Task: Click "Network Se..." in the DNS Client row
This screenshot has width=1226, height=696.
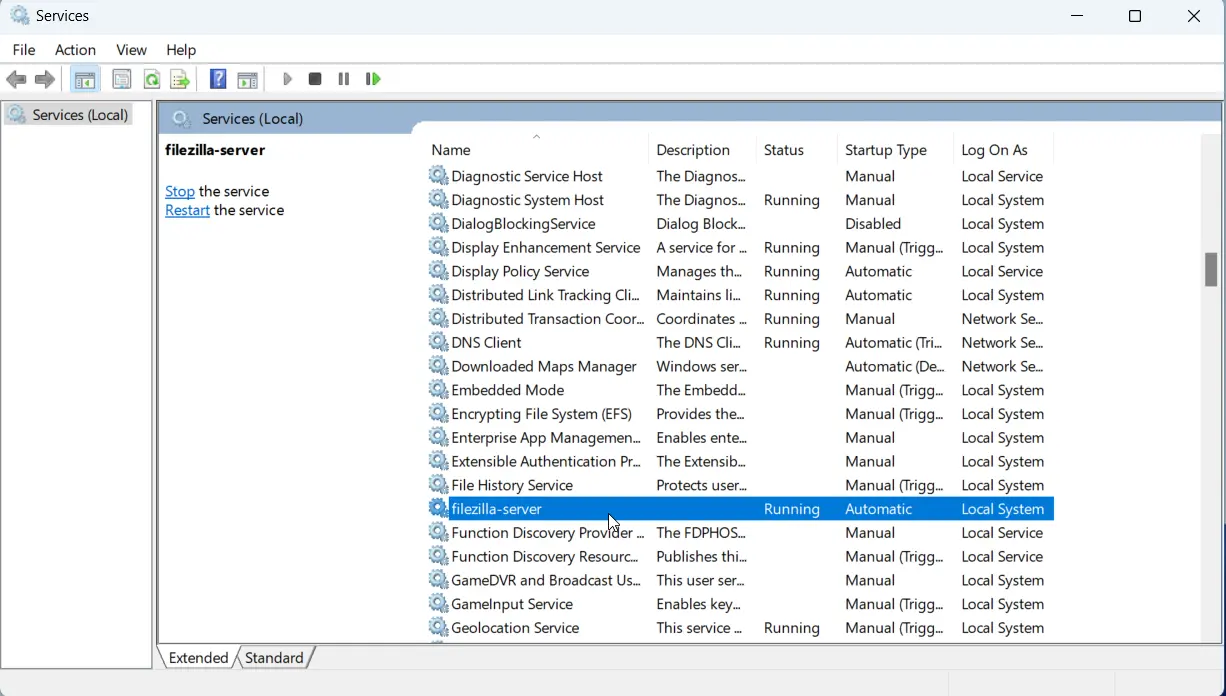Action: (x=1002, y=342)
